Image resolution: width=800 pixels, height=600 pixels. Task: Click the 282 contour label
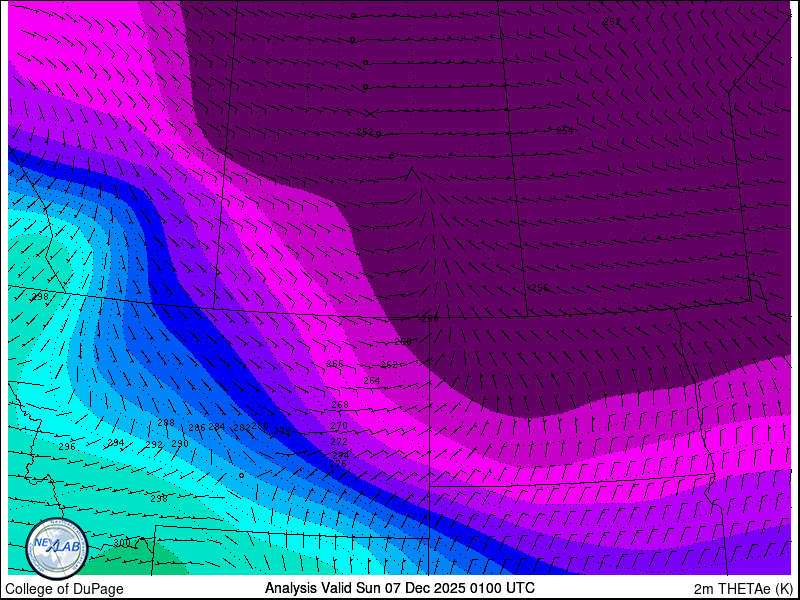(x=242, y=428)
